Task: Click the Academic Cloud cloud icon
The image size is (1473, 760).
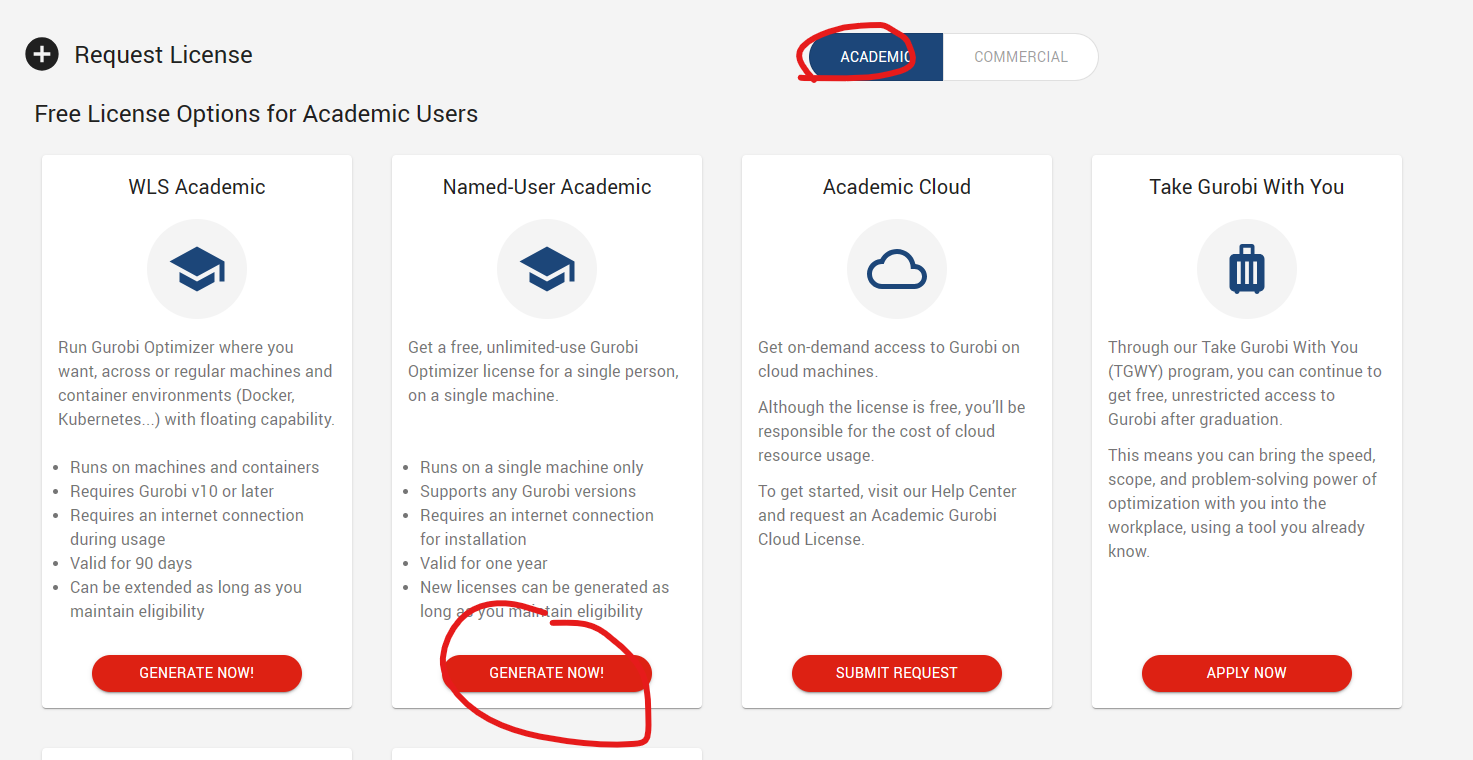Action: click(x=897, y=269)
